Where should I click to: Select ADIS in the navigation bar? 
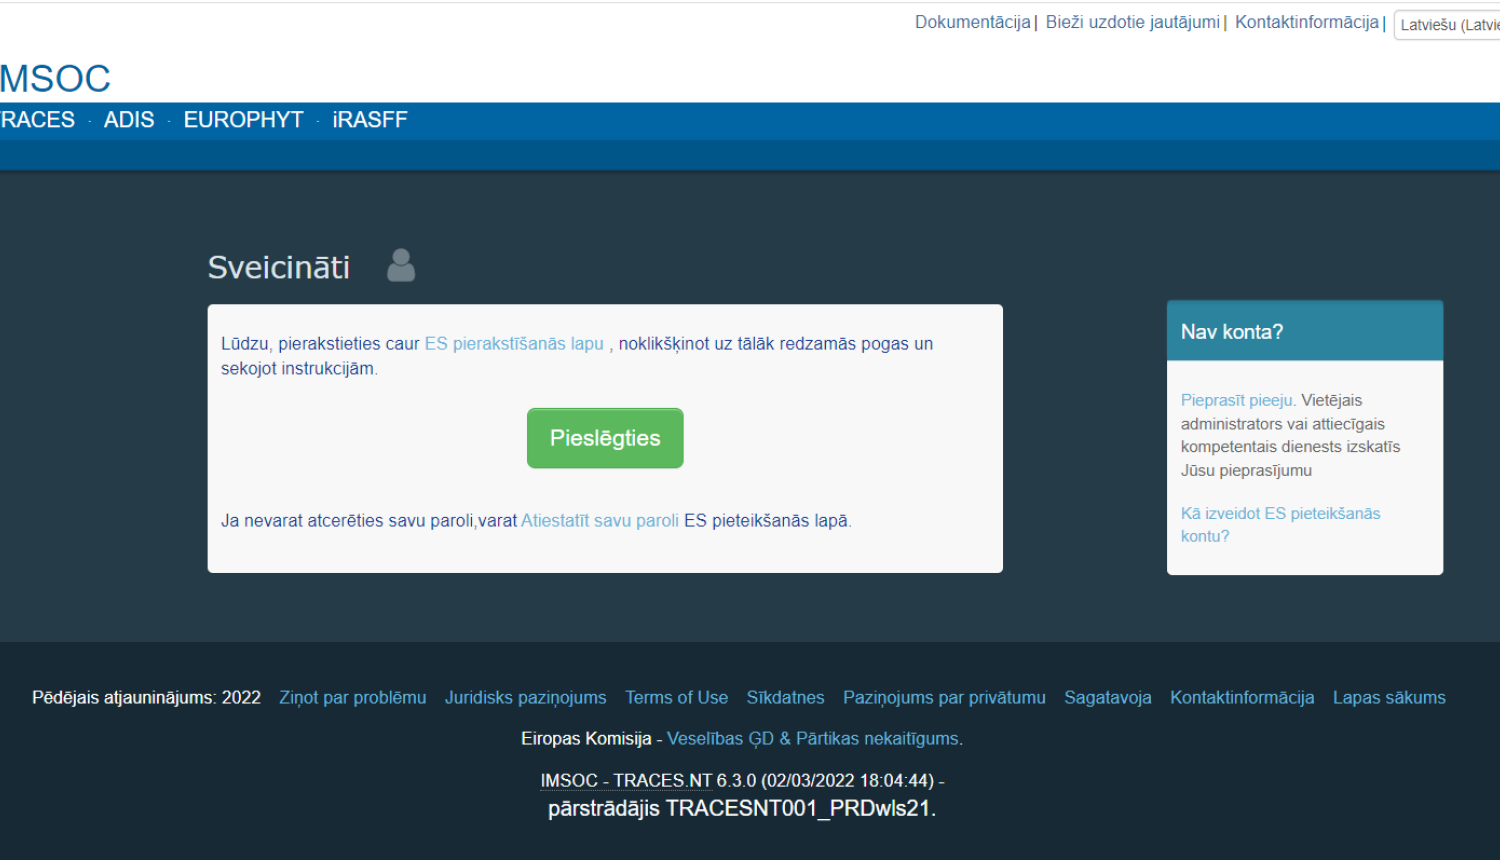coord(129,120)
